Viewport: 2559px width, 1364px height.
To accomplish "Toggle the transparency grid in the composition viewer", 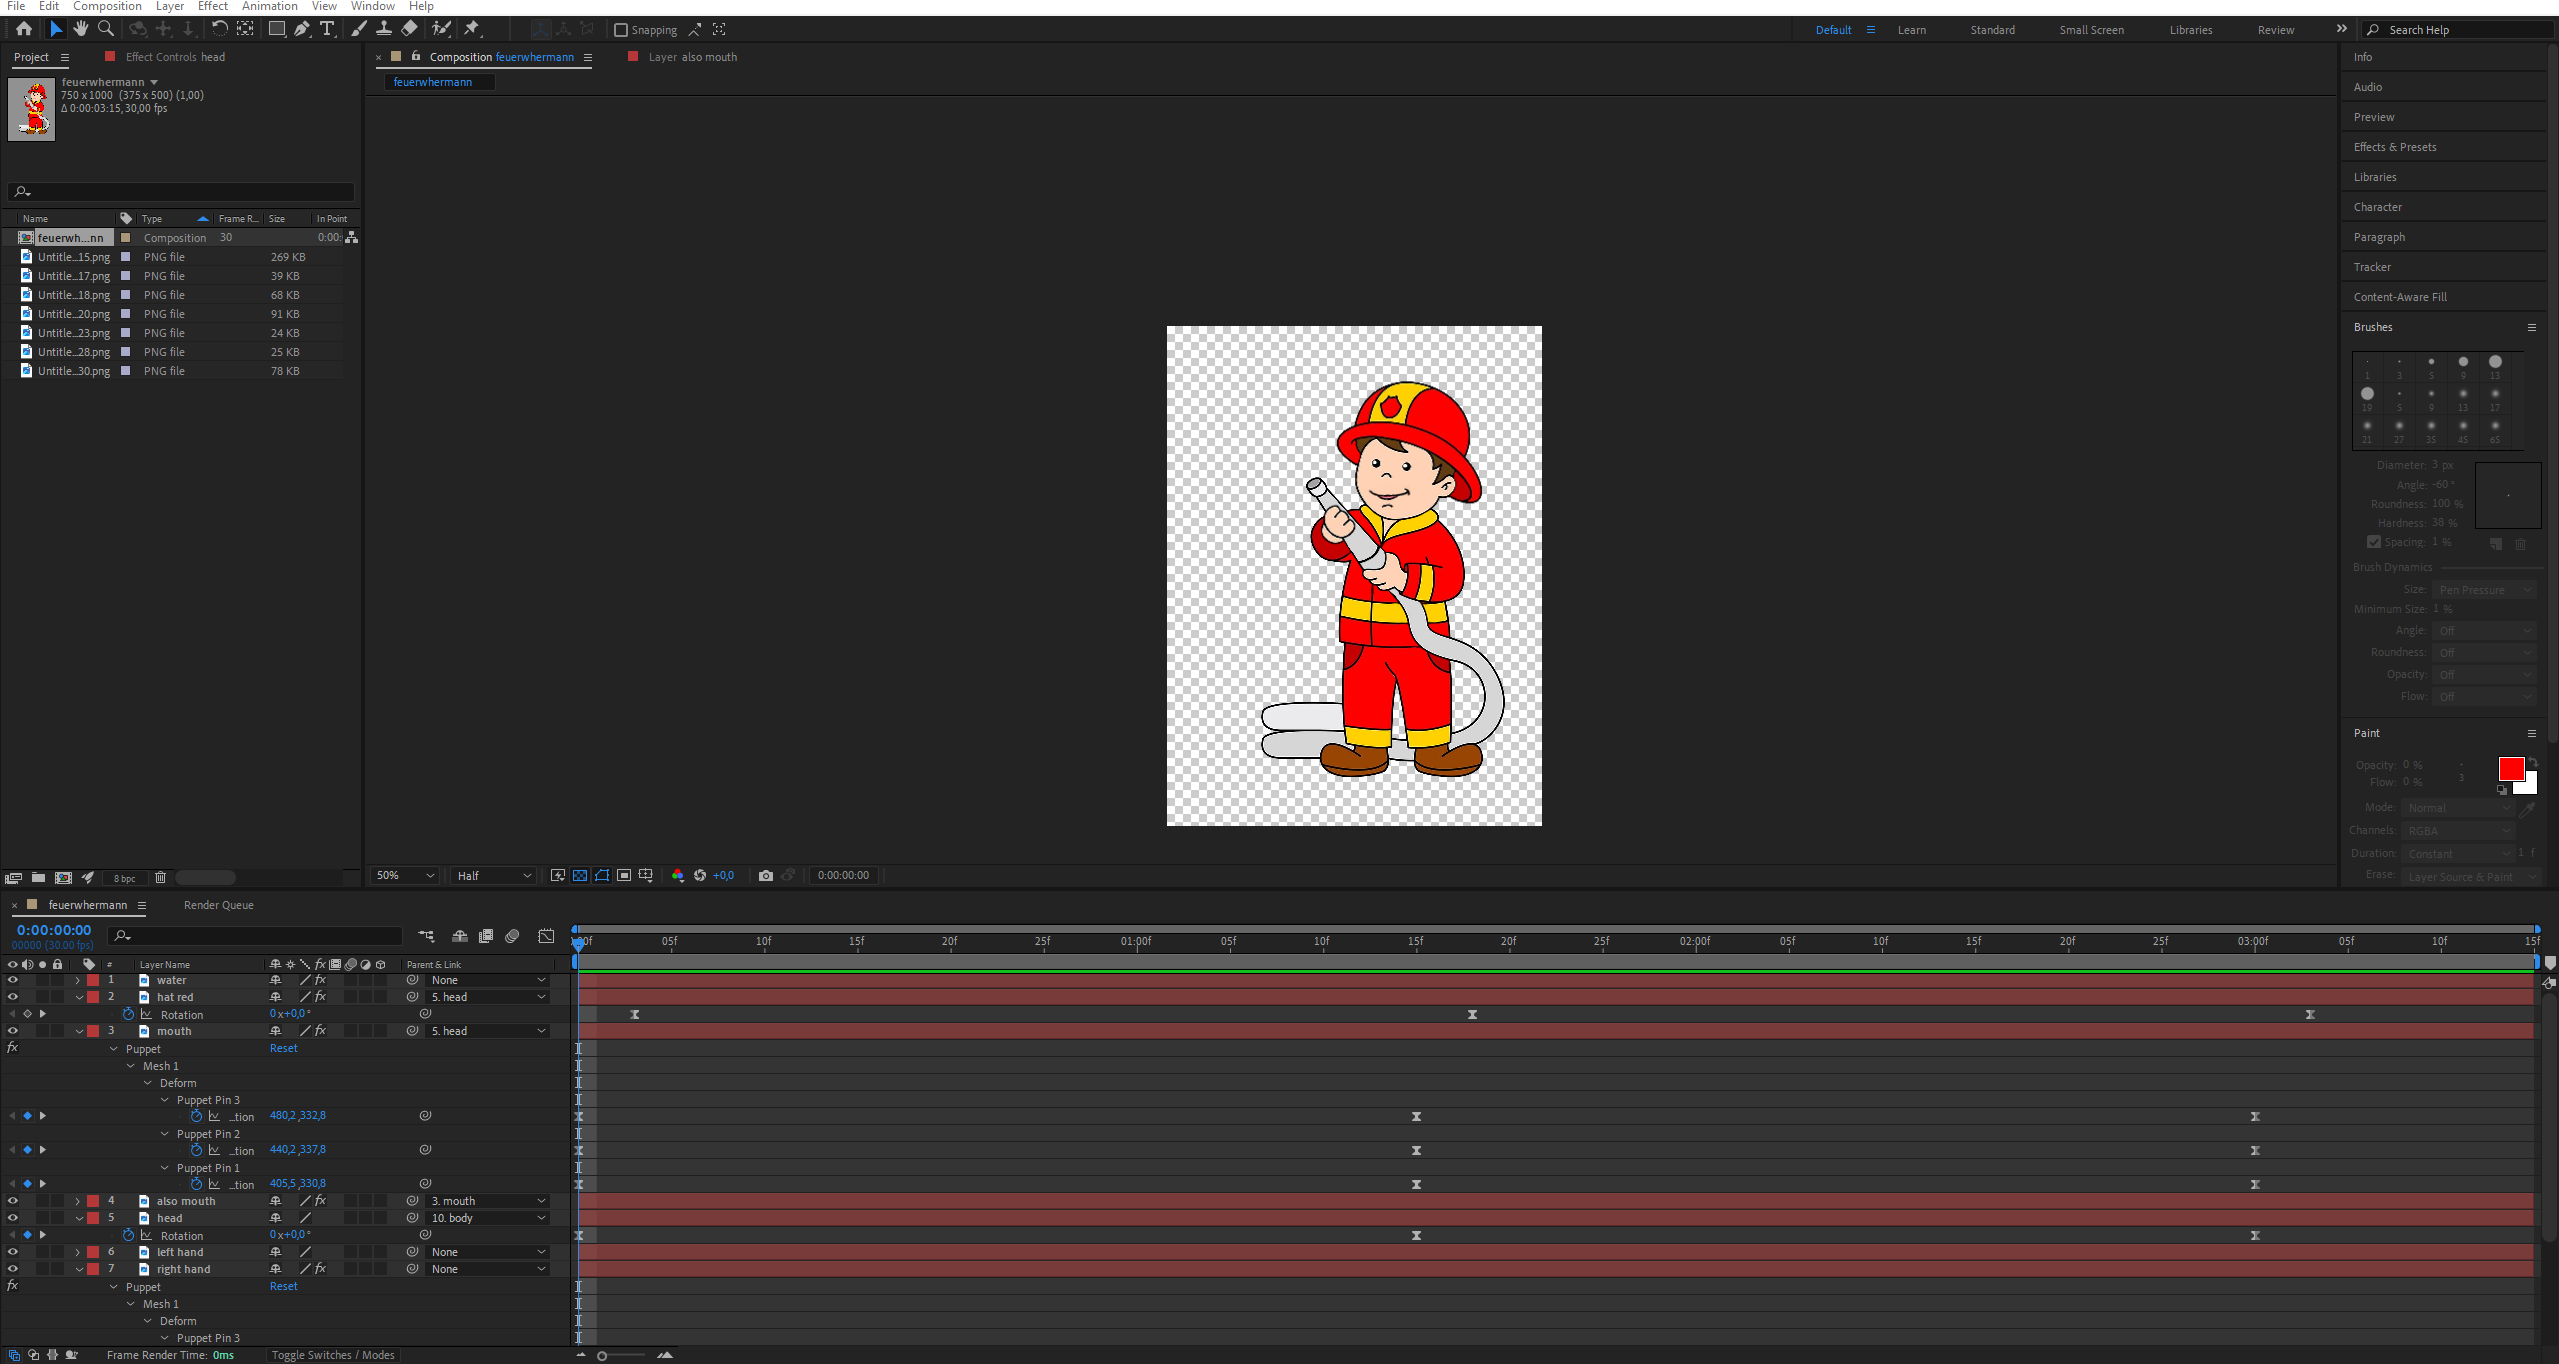I will tap(580, 875).
